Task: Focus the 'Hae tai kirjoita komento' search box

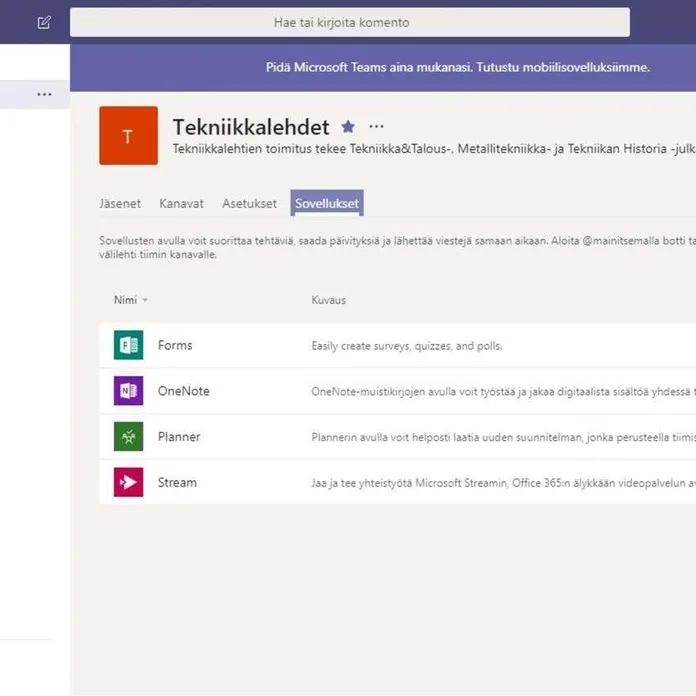Action: [x=349, y=22]
